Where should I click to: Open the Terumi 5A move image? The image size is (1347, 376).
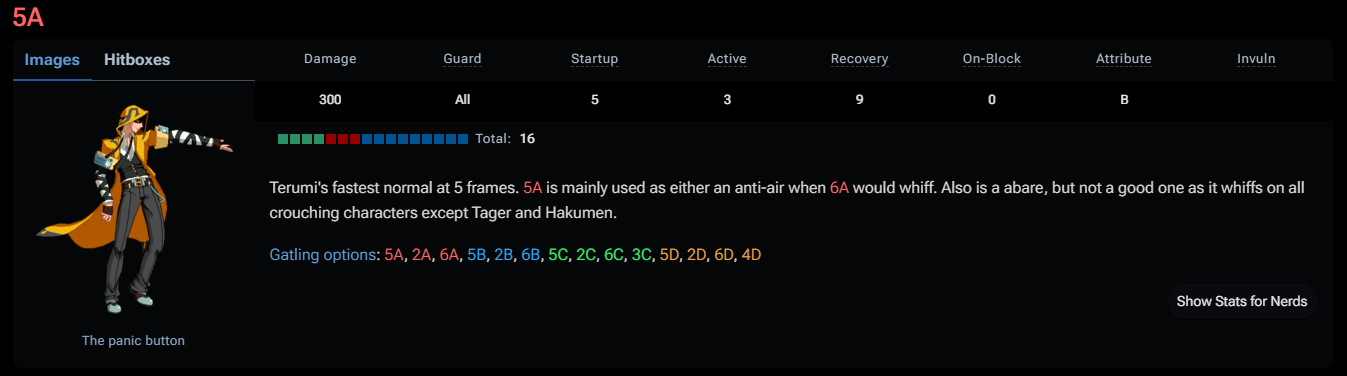click(x=133, y=211)
